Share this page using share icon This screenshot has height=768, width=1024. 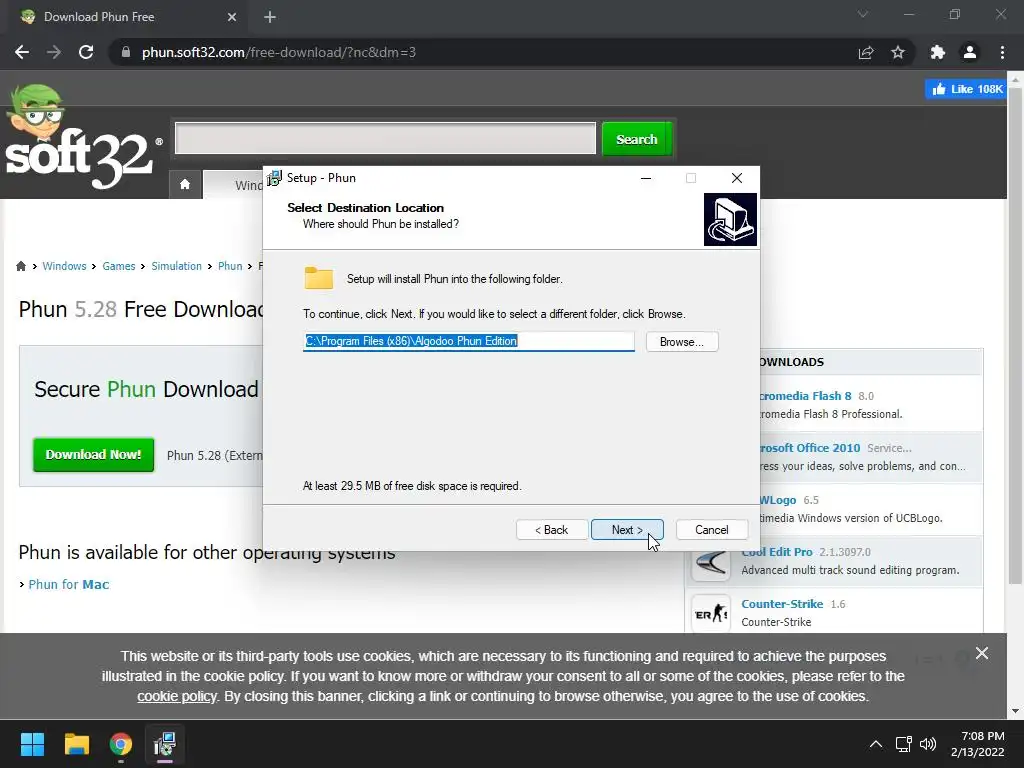coord(866,52)
